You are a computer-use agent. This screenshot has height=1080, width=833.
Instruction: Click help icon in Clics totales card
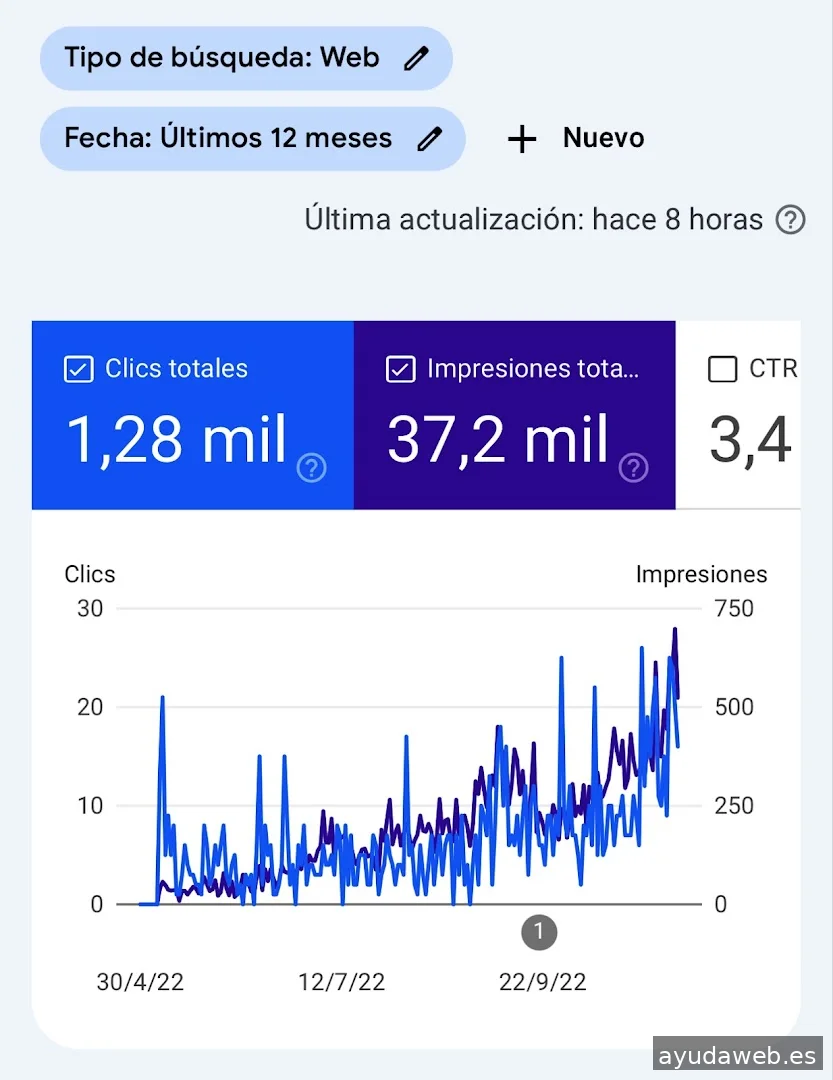[x=312, y=467]
